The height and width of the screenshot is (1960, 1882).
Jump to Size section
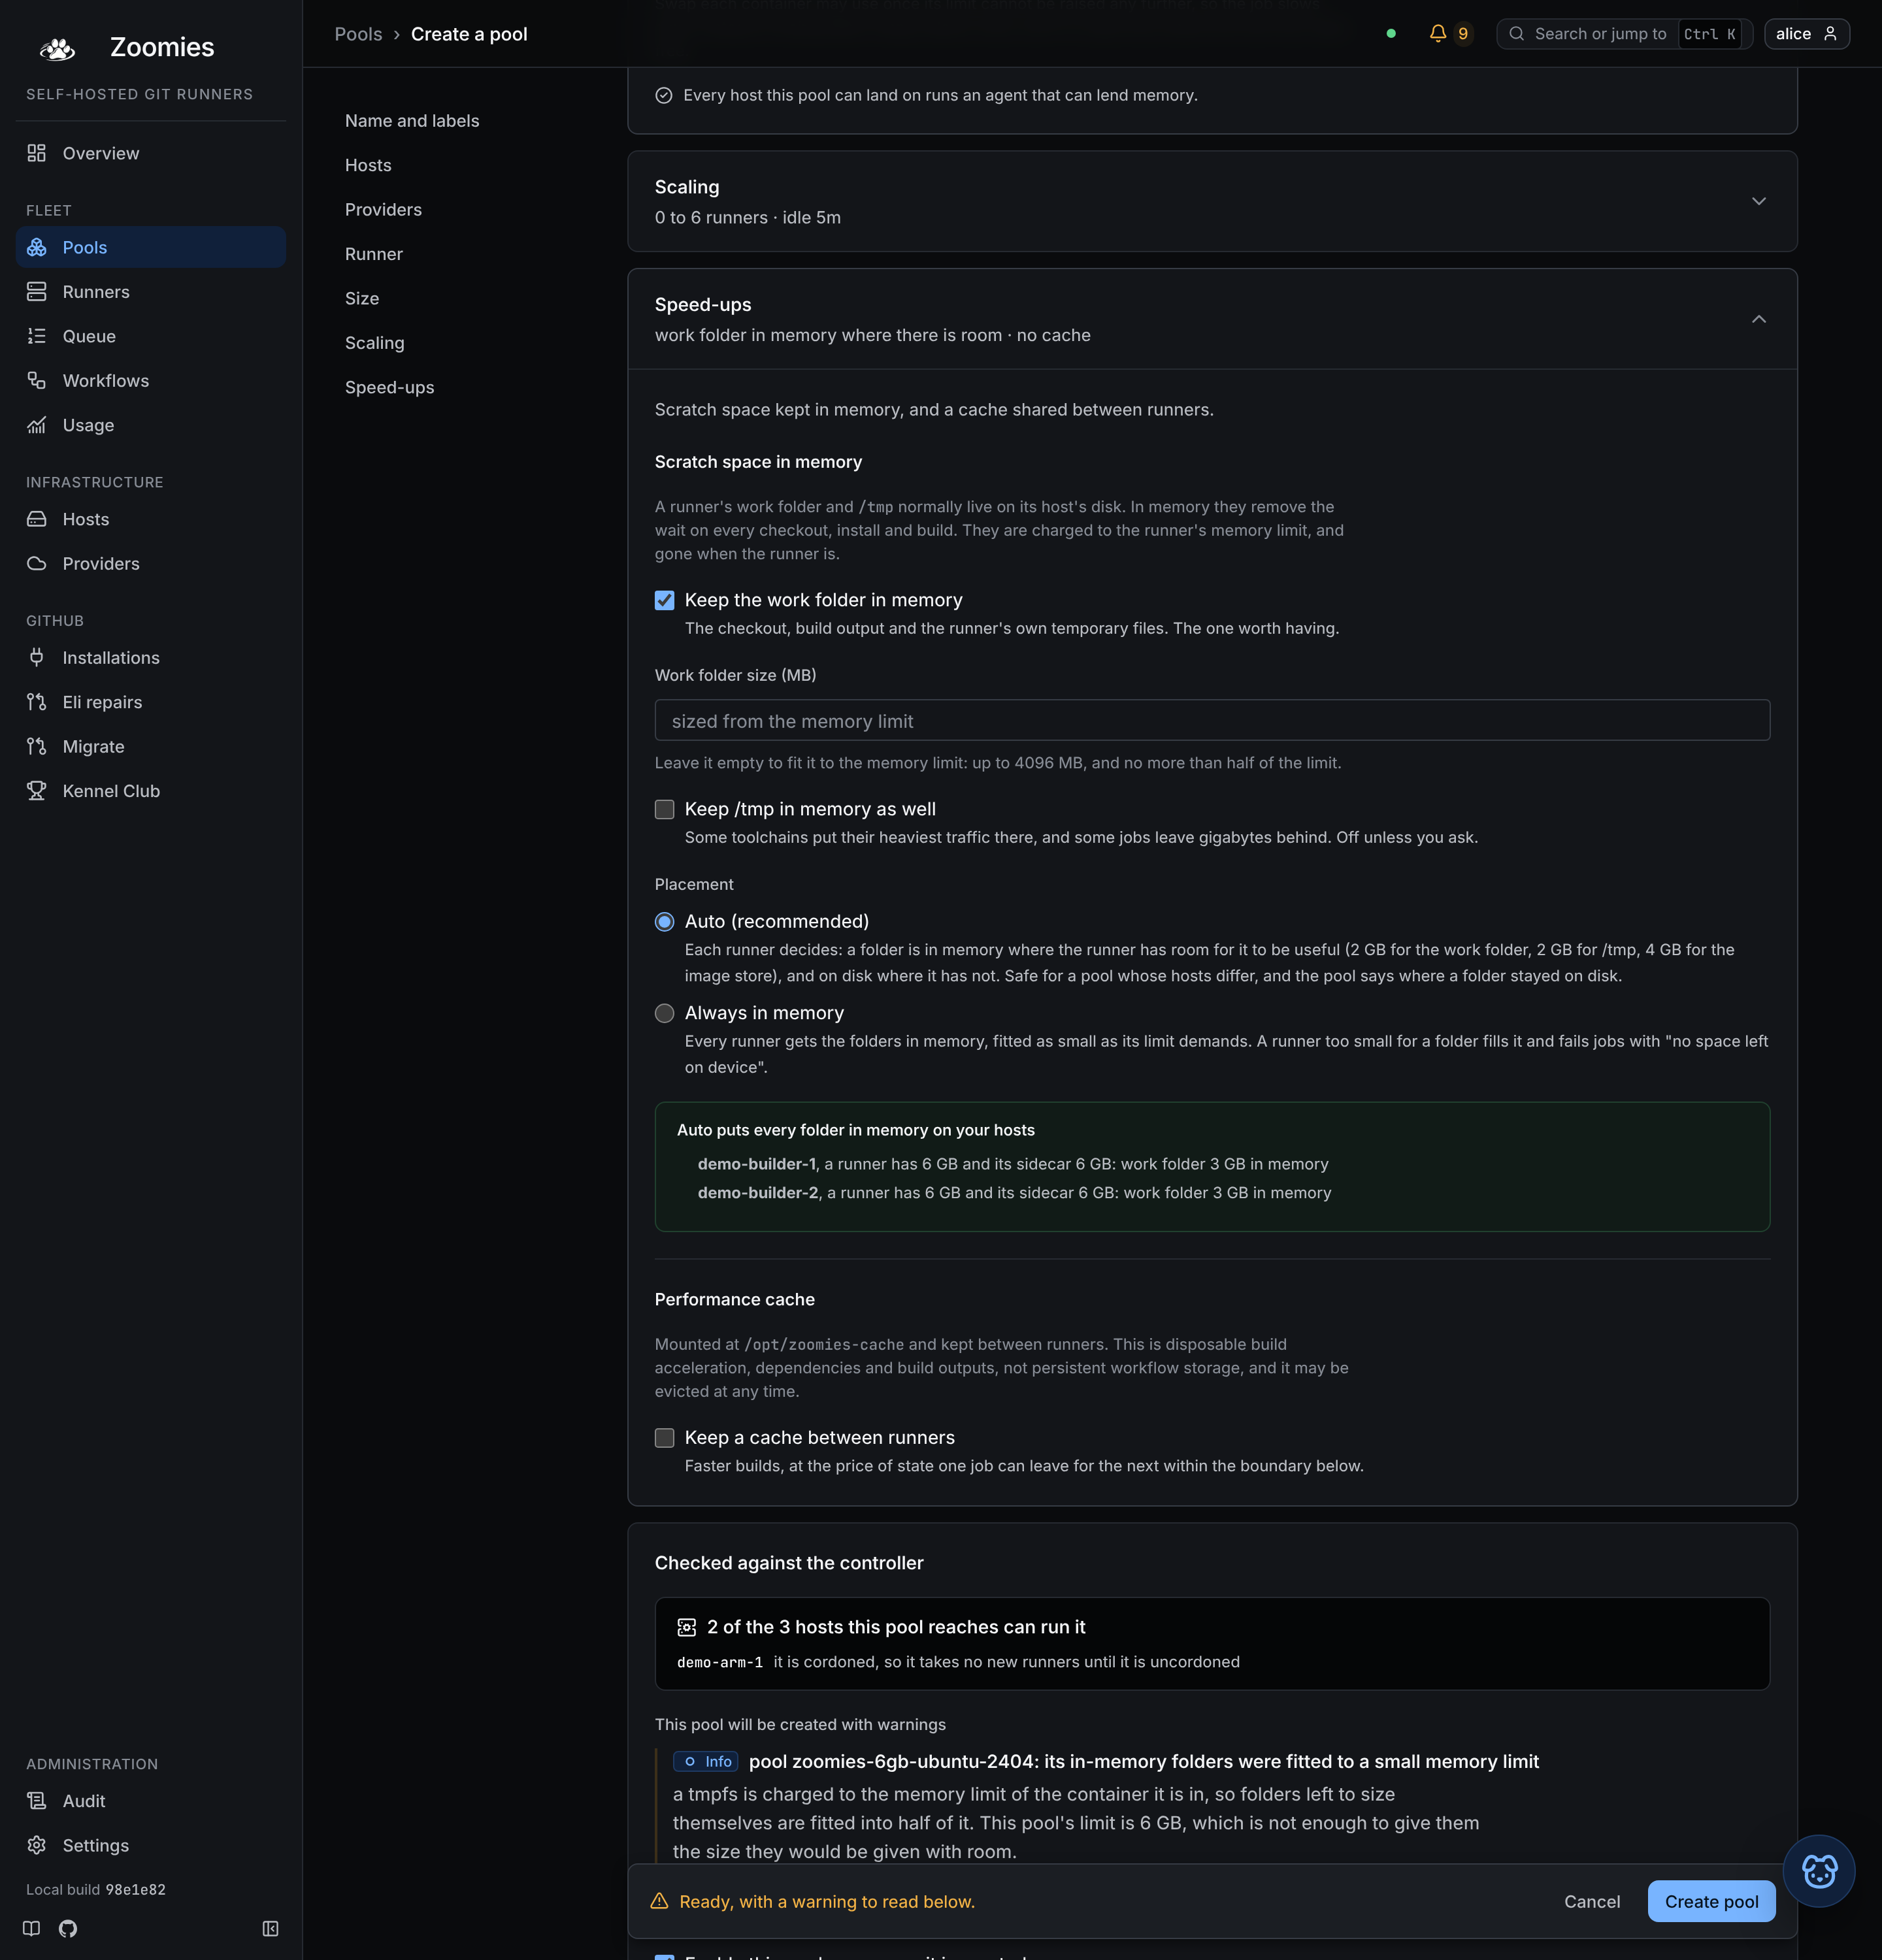362,299
